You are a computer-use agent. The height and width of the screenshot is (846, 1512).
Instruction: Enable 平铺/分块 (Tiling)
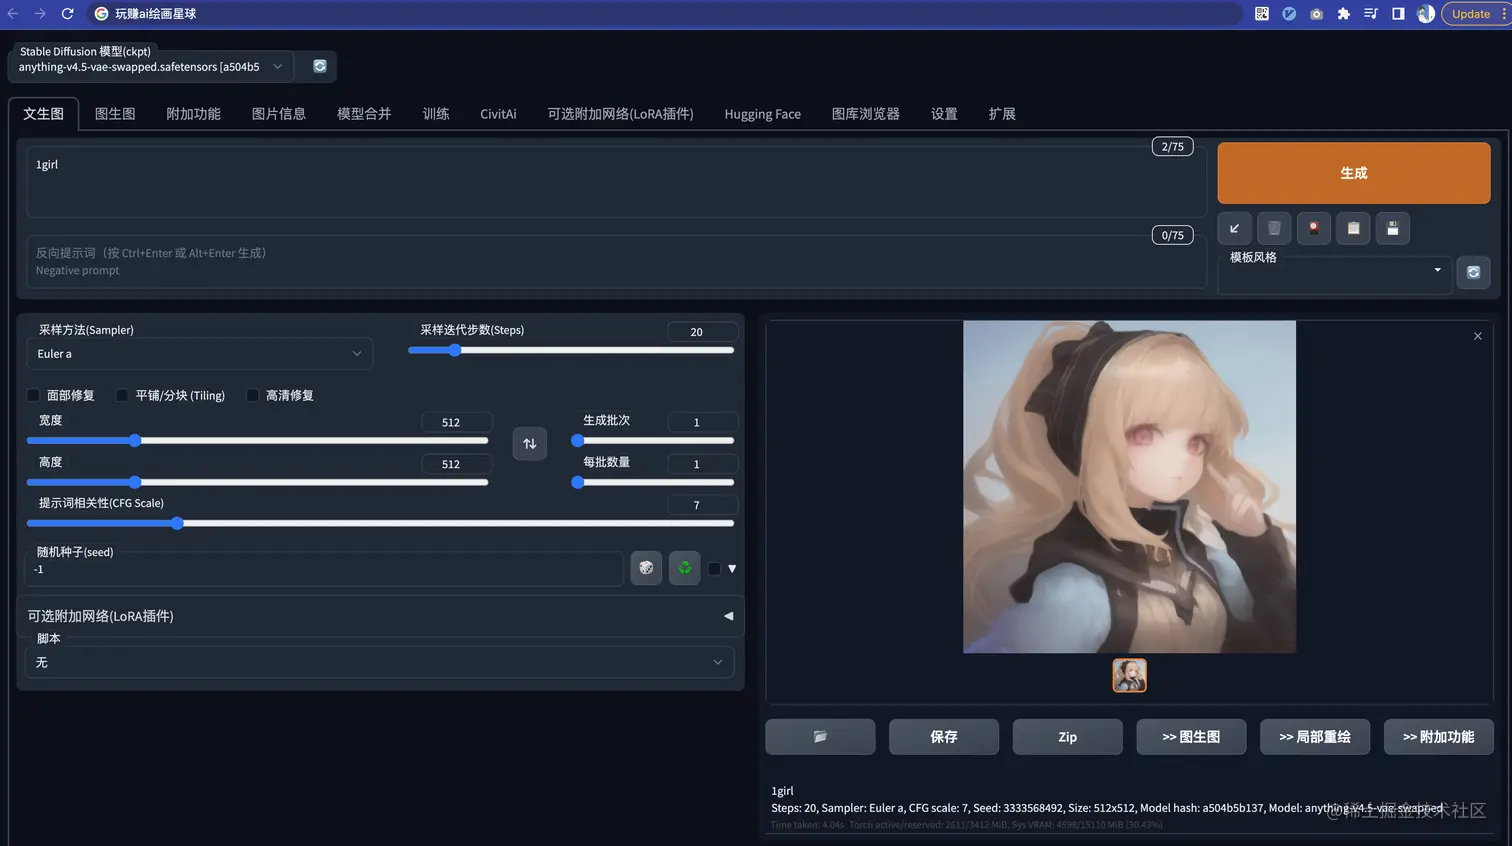click(121, 395)
